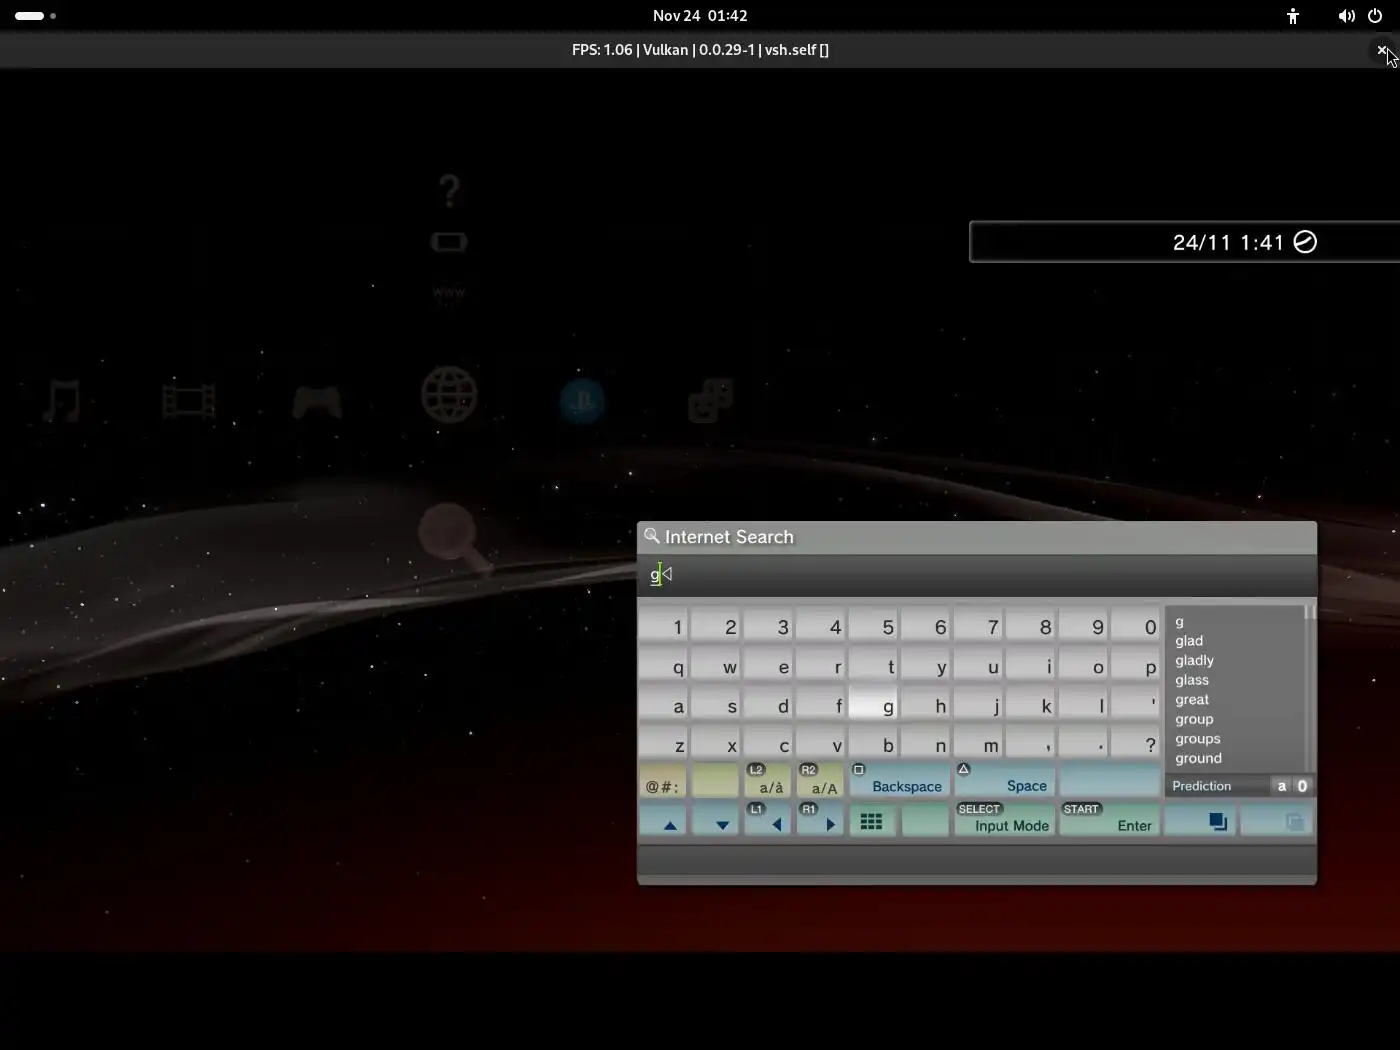Click the Backspace key
The image size is (1400, 1050).
898,780
